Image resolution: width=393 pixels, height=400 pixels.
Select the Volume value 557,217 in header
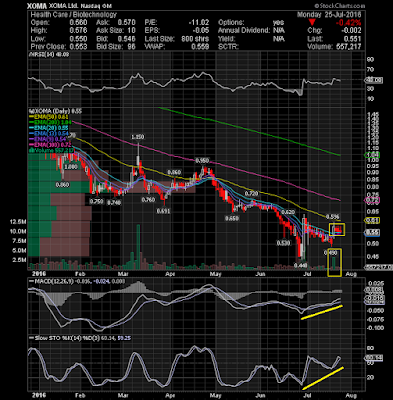pyautogui.click(x=348, y=47)
